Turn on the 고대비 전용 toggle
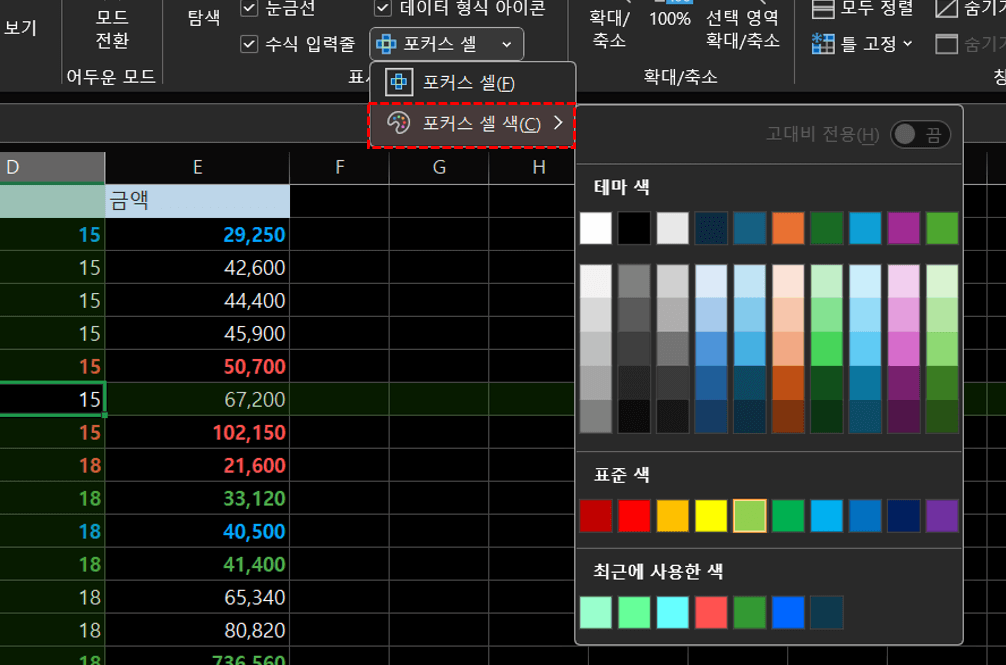1006x665 pixels. 920,133
